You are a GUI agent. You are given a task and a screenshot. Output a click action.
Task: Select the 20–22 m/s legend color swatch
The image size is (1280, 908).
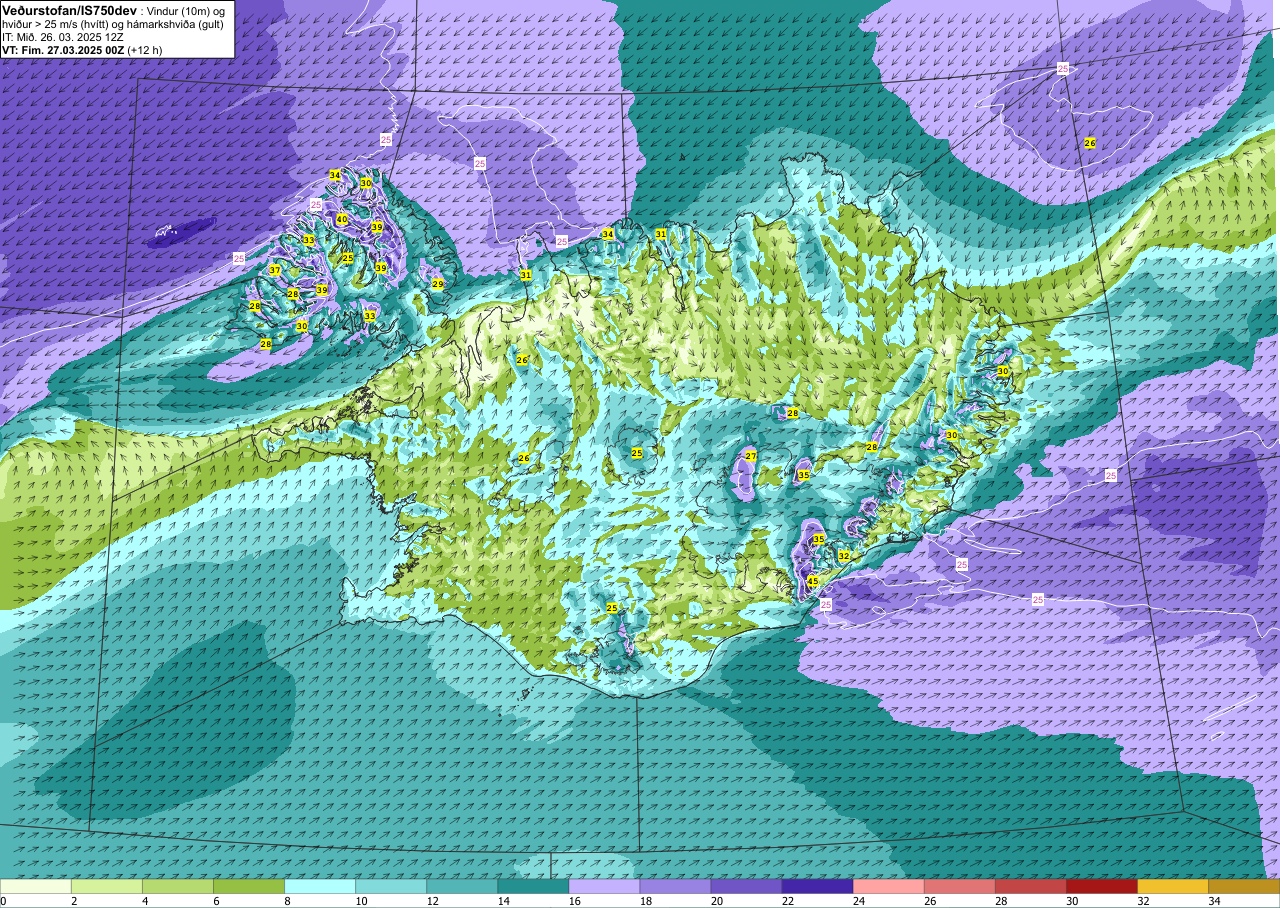[746, 886]
